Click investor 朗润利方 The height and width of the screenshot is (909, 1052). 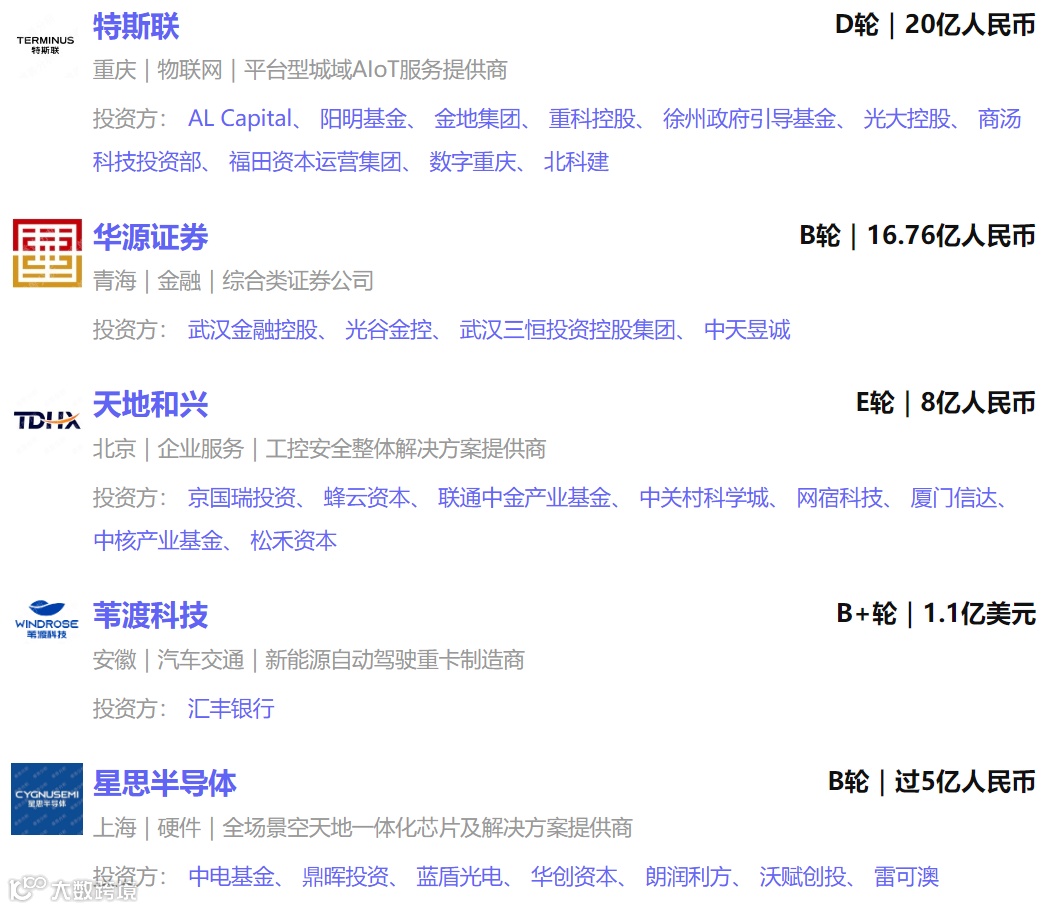[689, 877]
